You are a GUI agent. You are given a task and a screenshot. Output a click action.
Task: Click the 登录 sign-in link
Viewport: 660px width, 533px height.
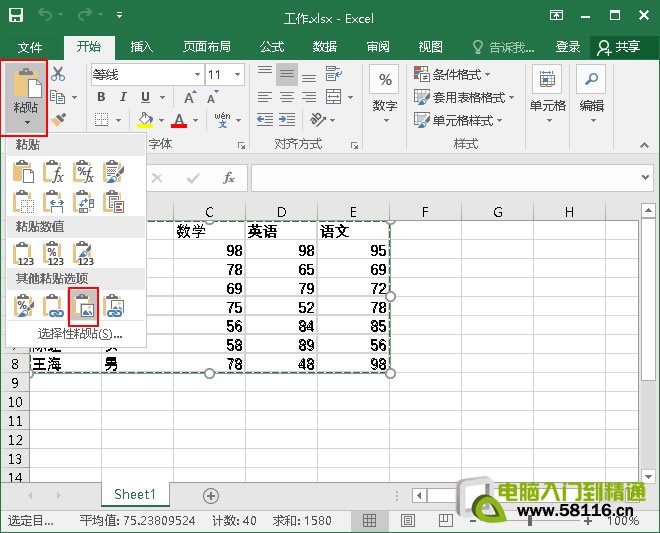pos(568,47)
